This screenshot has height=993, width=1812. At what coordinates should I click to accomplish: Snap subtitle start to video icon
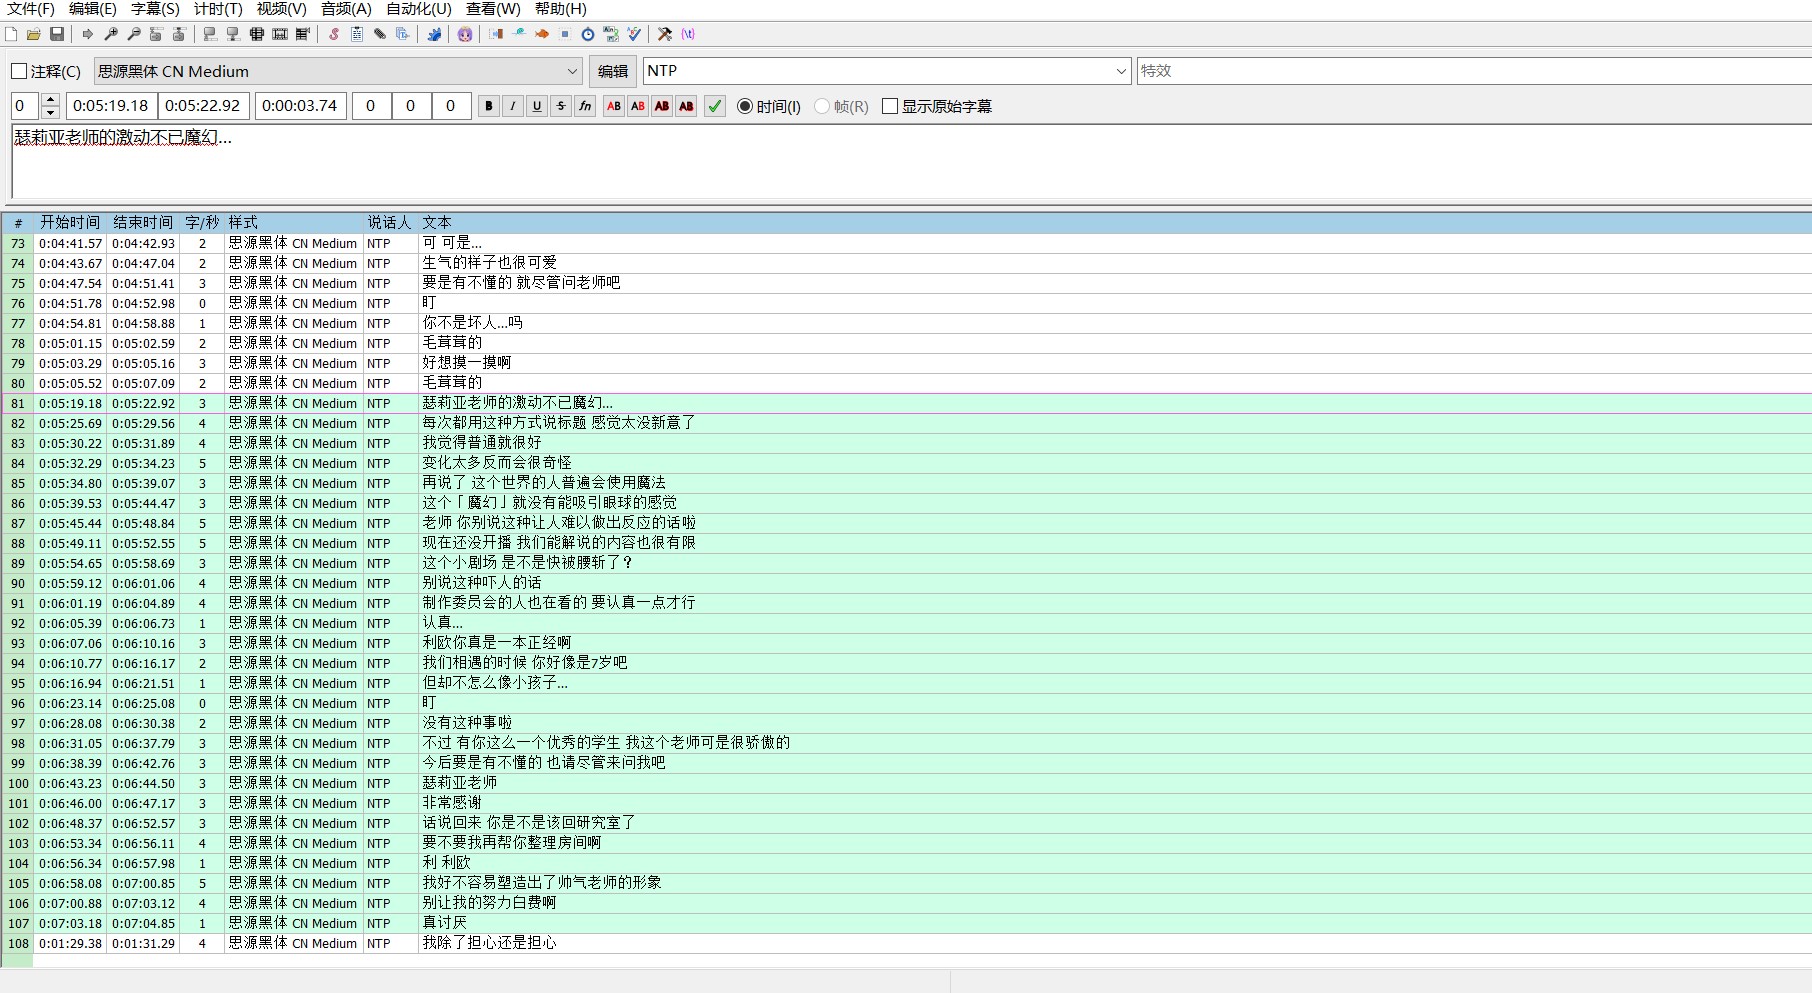(210, 34)
